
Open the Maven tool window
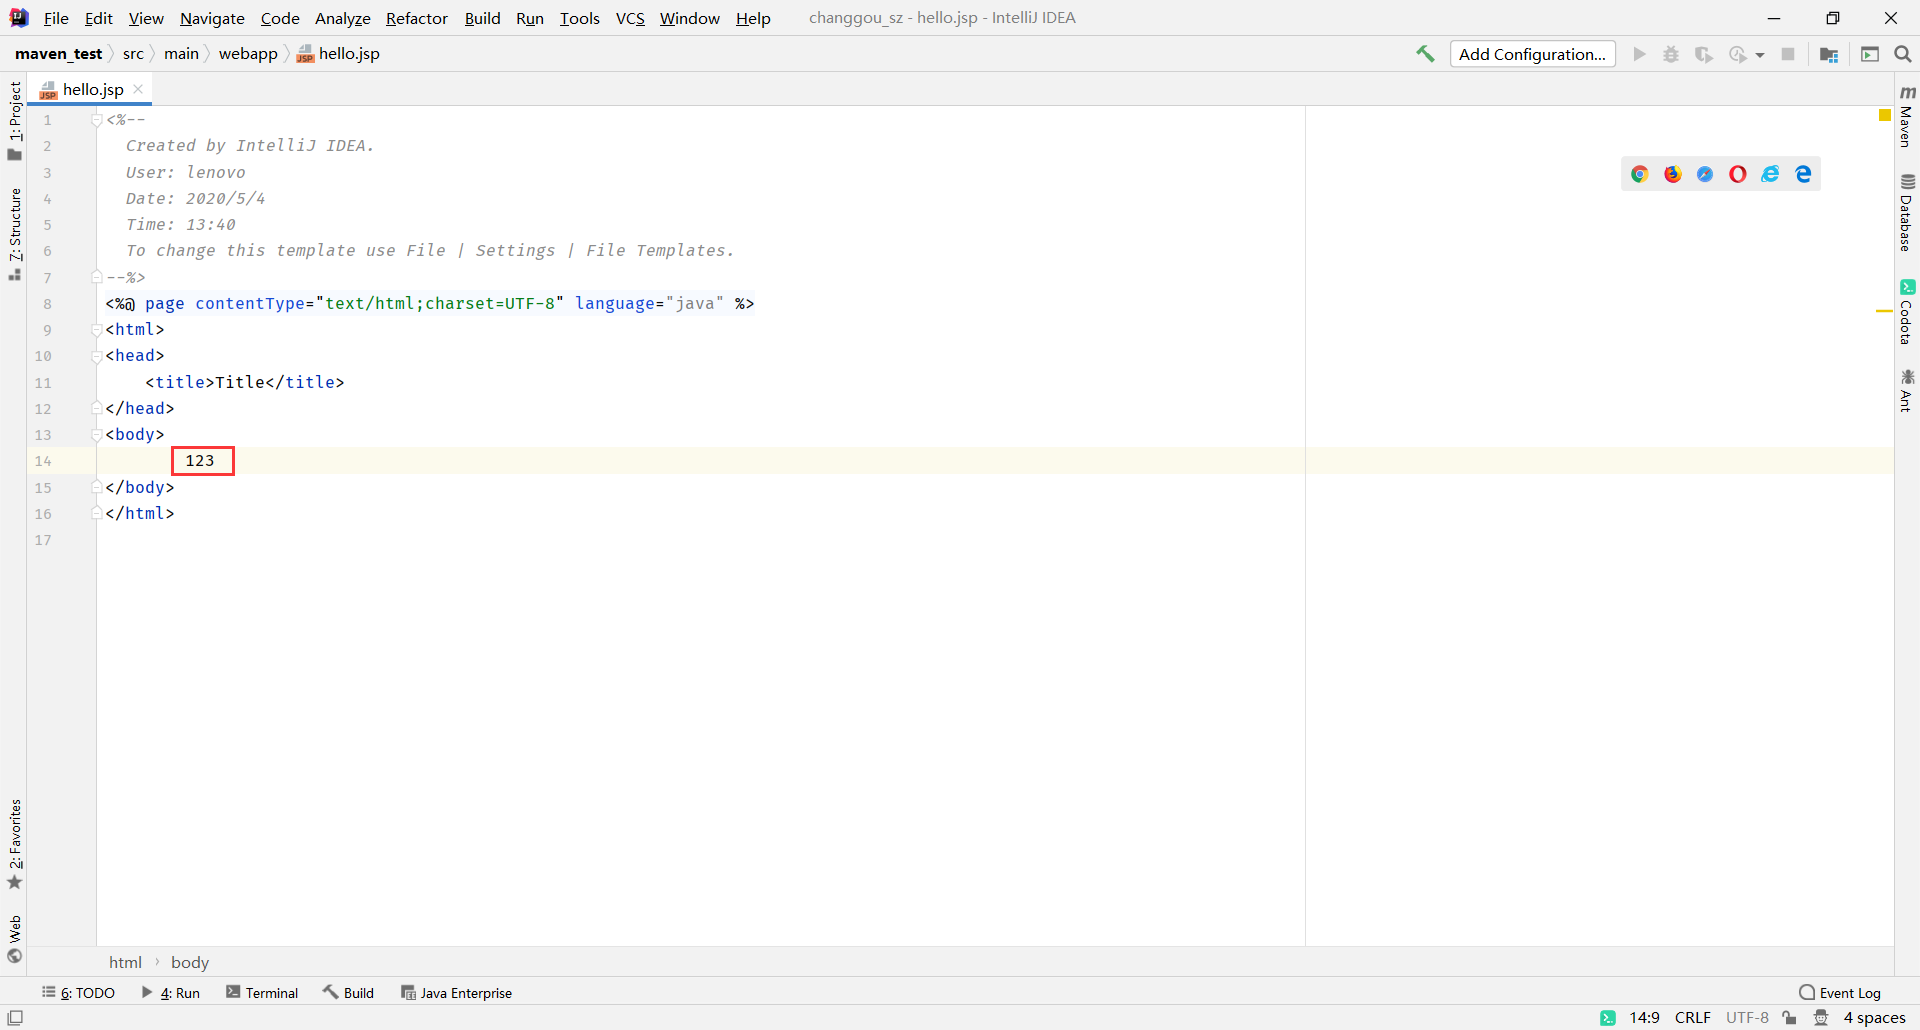[x=1907, y=116]
